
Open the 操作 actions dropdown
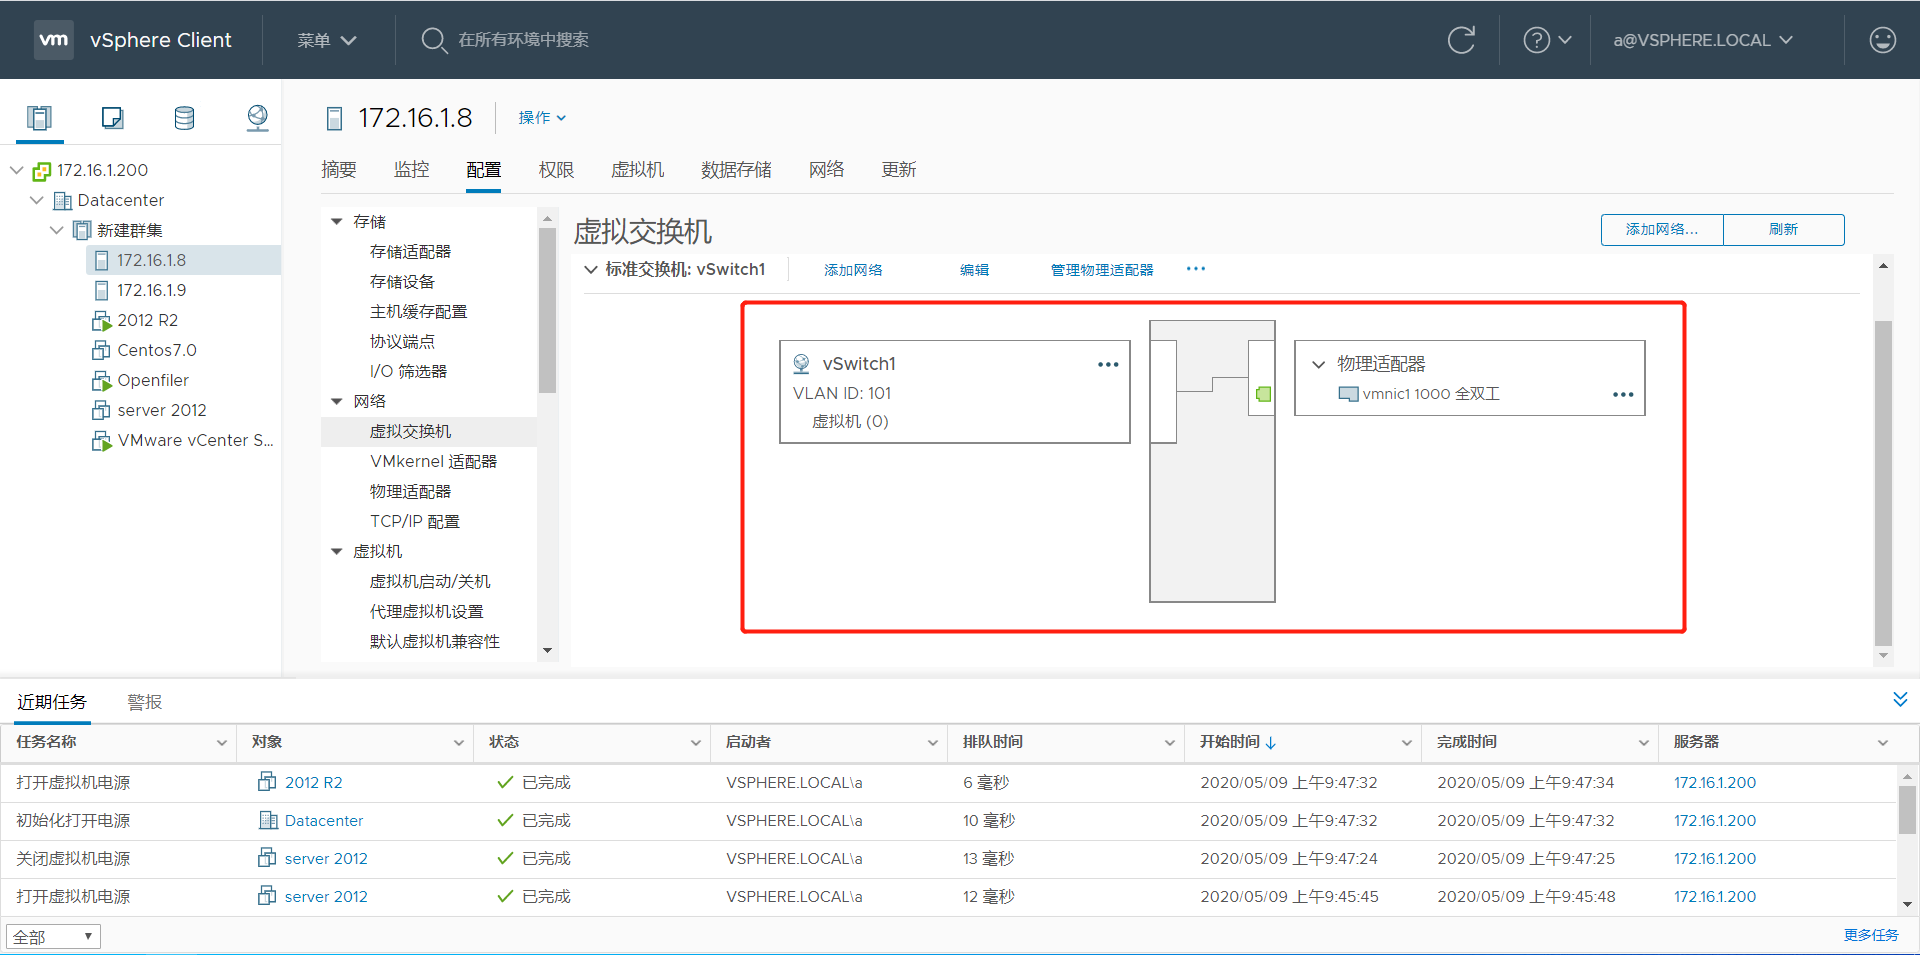click(x=541, y=117)
